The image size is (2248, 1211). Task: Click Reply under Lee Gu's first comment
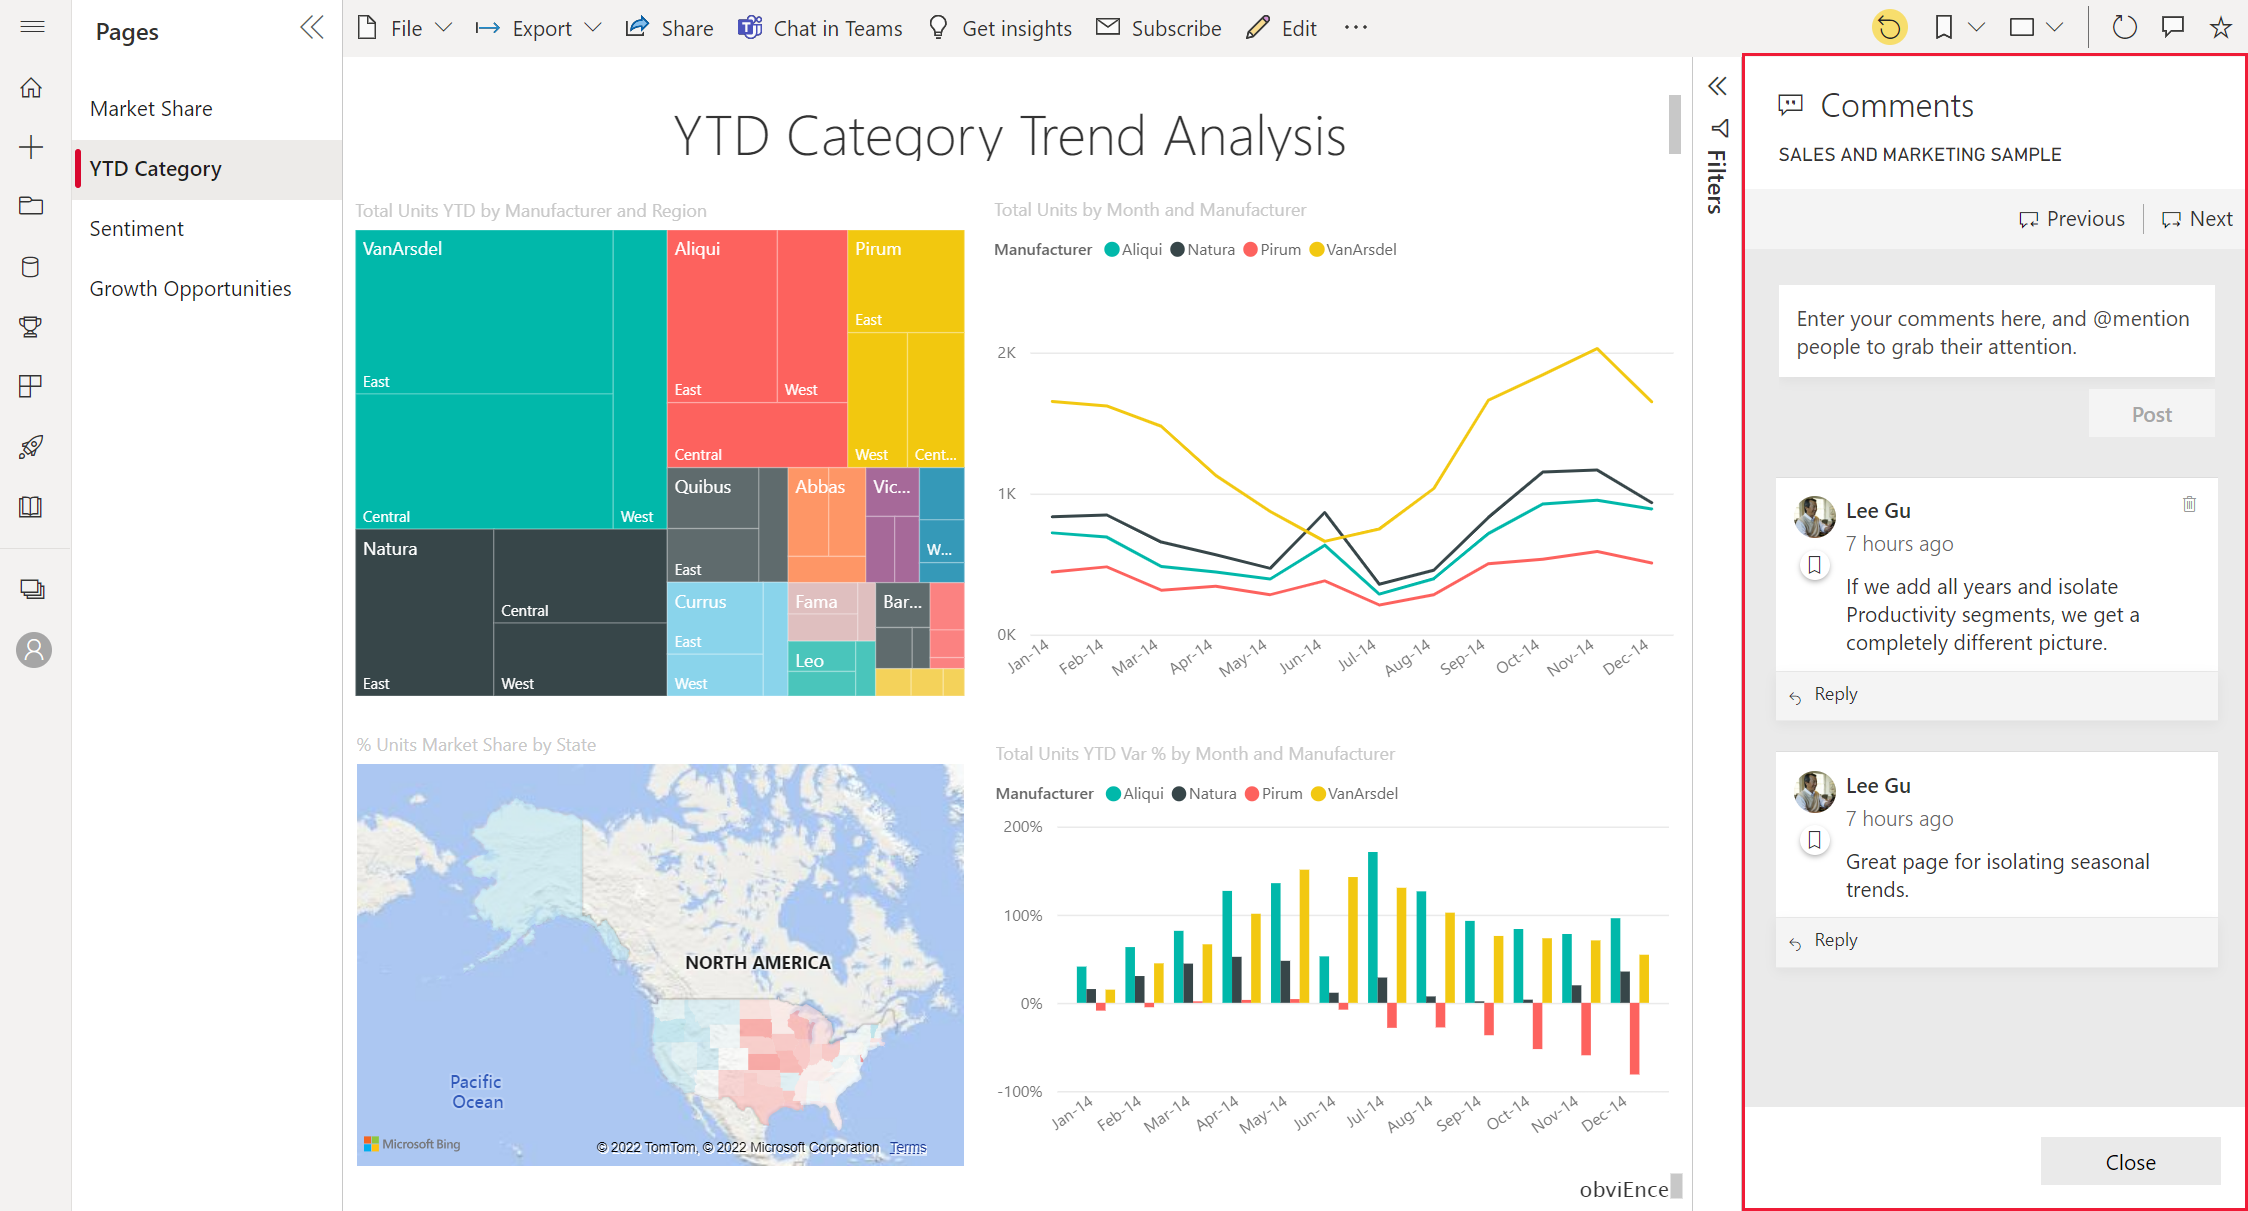point(1834,692)
